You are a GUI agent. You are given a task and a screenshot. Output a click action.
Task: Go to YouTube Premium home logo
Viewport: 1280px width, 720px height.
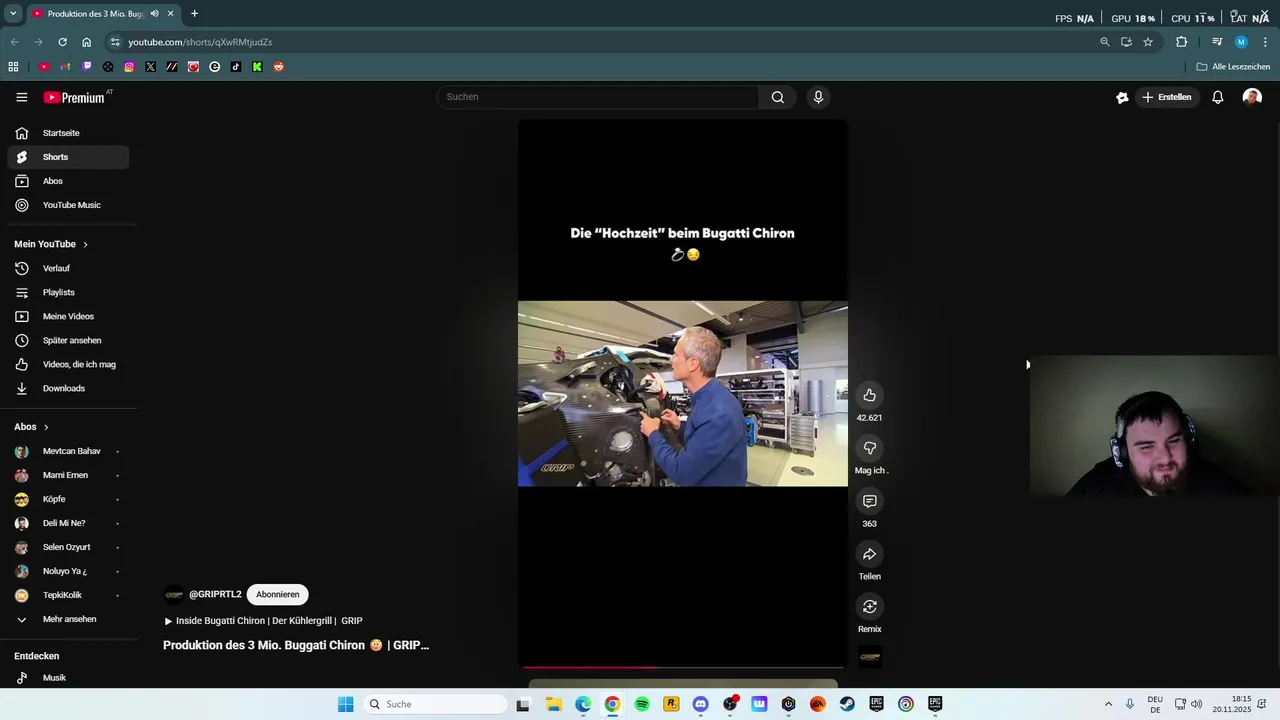[x=74, y=97]
